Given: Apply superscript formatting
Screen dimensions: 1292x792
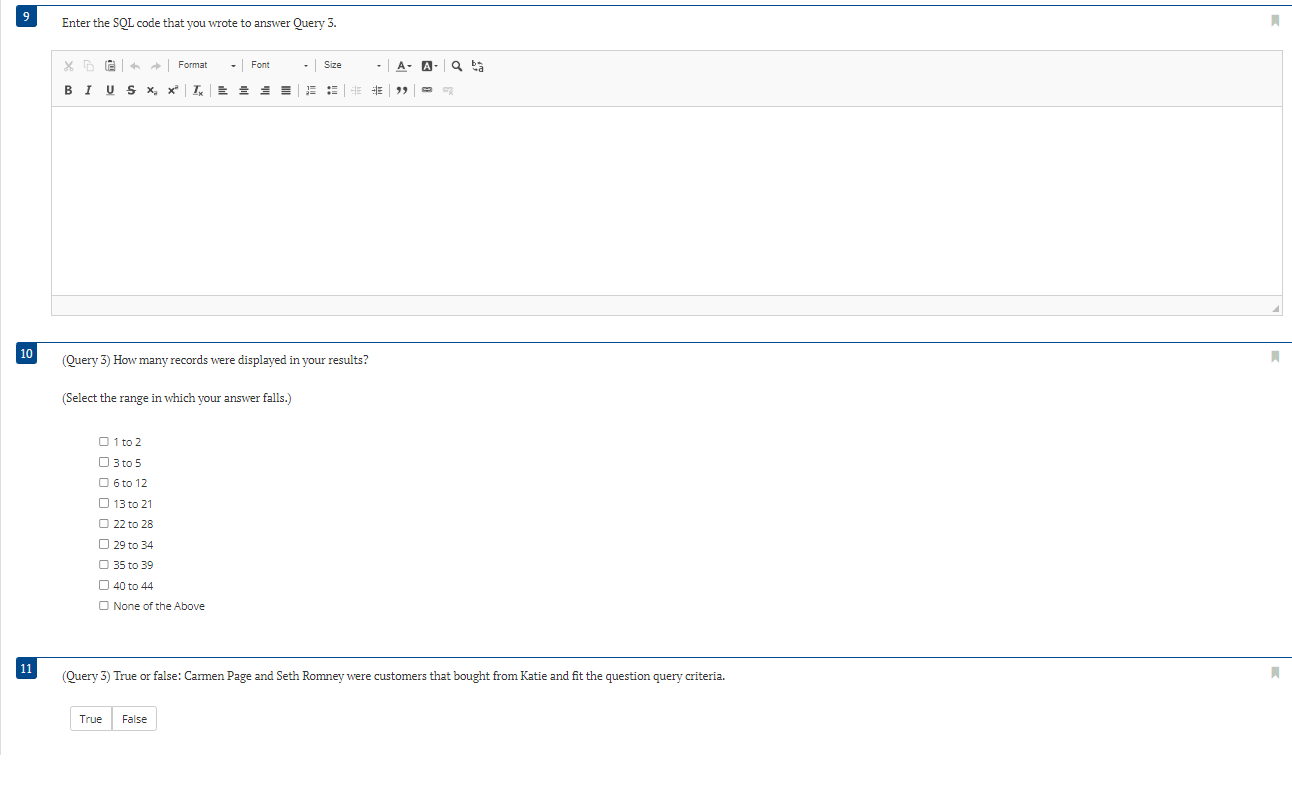Looking at the screenshot, I should [x=172, y=90].
